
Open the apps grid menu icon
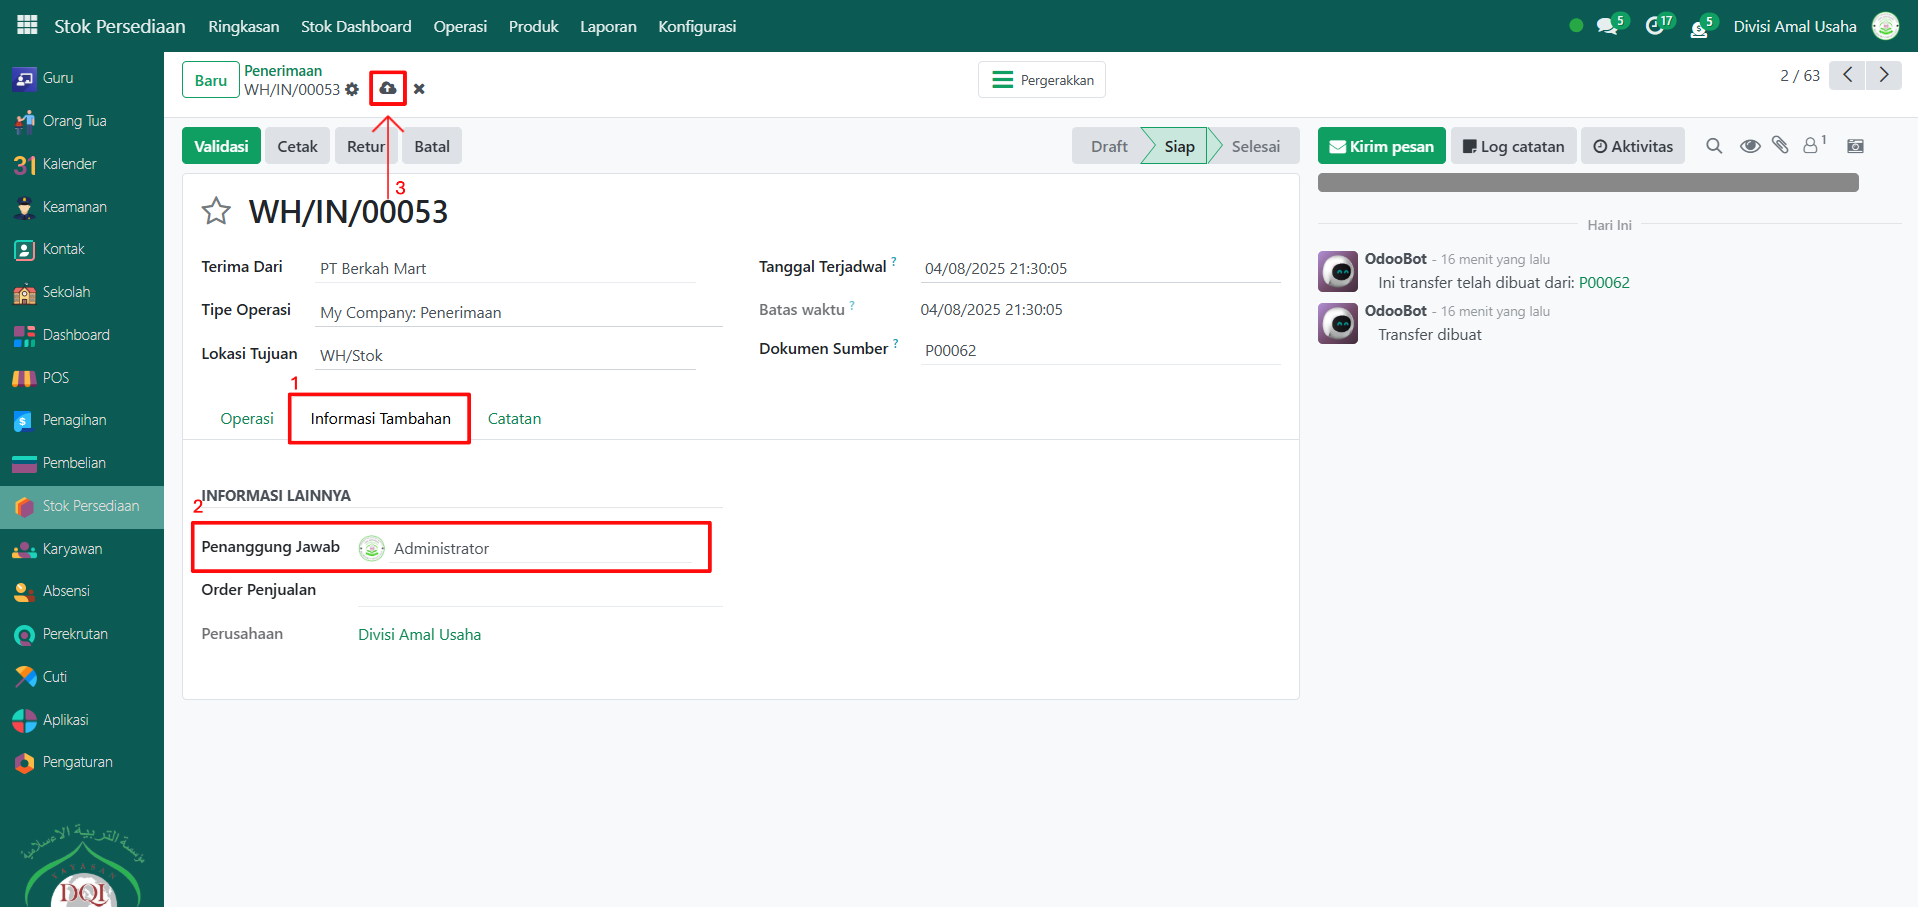point(27,25)
